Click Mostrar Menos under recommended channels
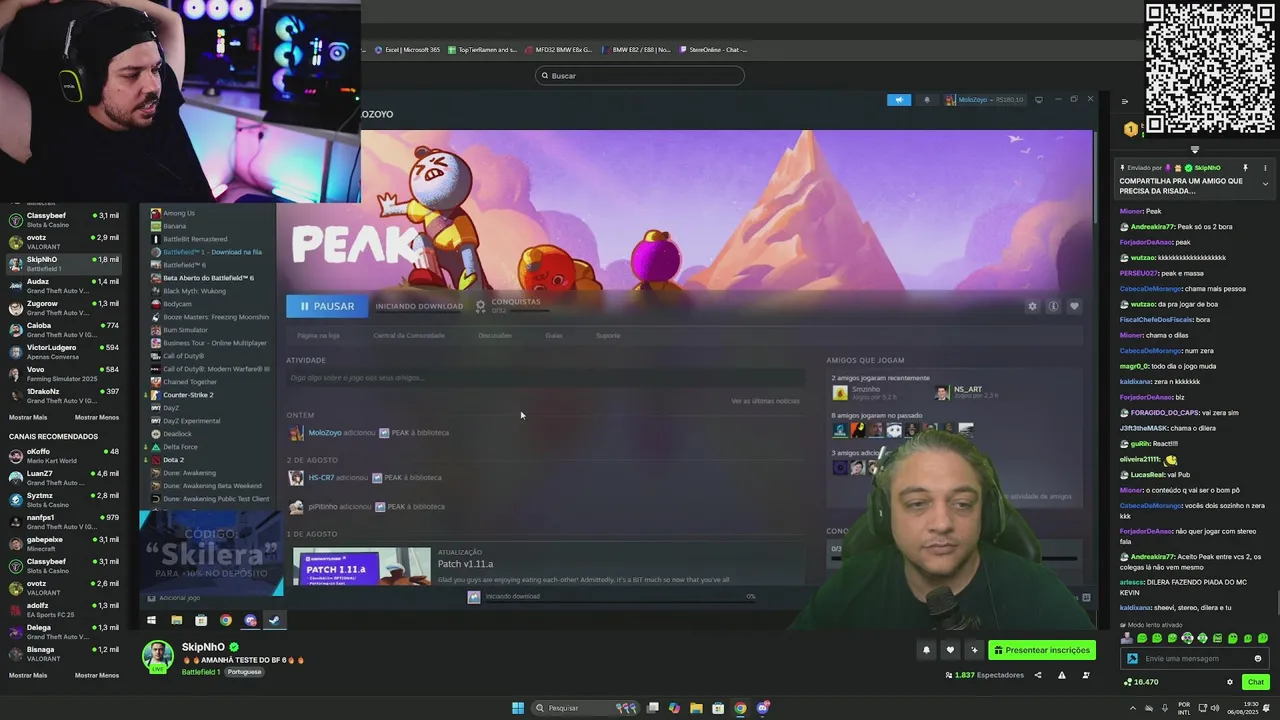 click(x=97, y=675)
